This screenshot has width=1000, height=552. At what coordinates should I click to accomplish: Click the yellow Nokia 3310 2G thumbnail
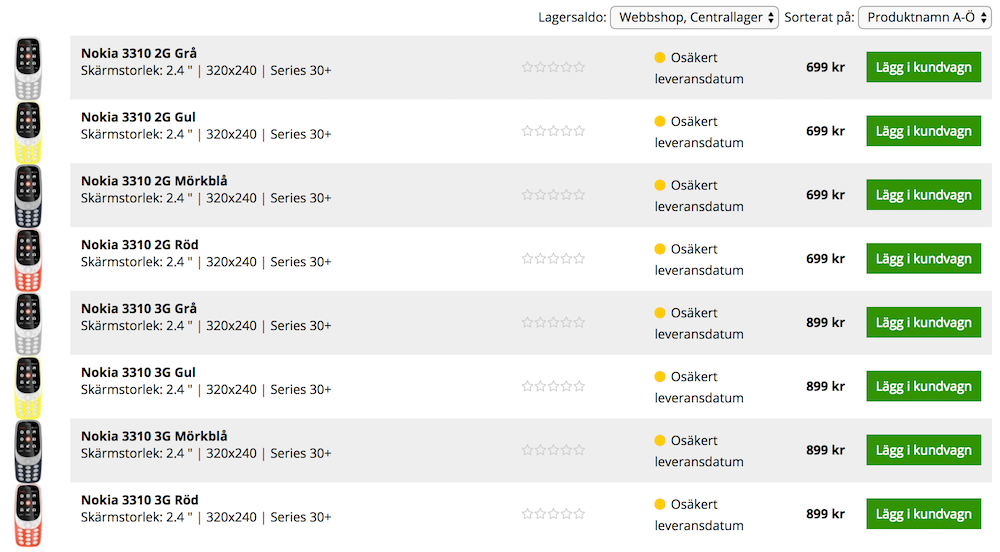(x=28, y=131)
